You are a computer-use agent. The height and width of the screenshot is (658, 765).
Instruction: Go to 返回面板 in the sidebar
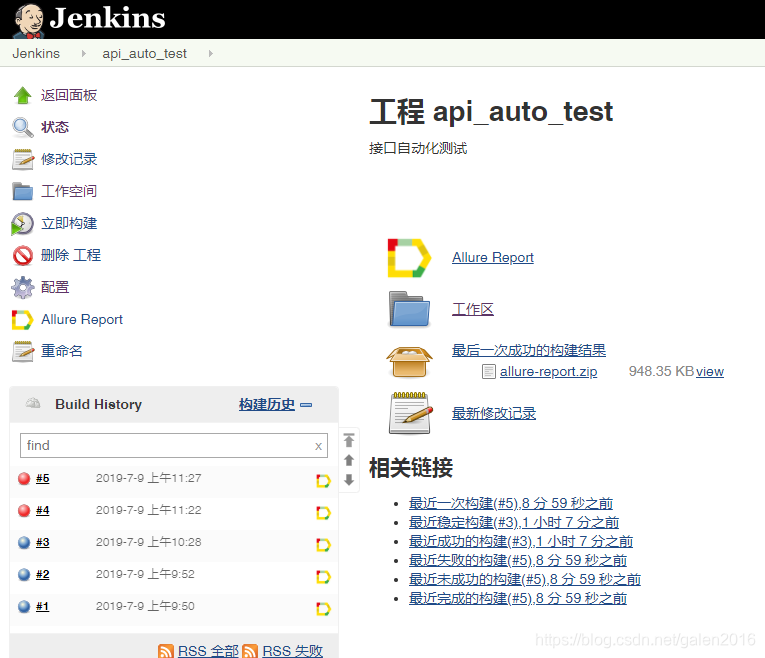(x=69, y=95)
